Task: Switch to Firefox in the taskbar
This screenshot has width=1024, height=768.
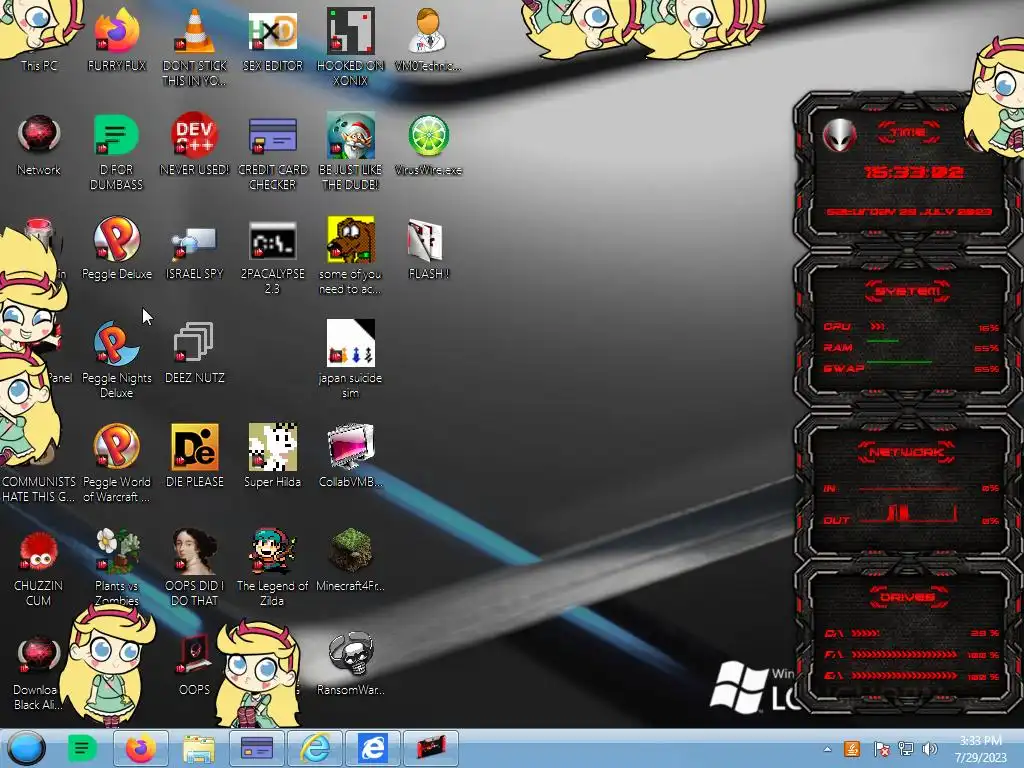Action: pos(140,748)
